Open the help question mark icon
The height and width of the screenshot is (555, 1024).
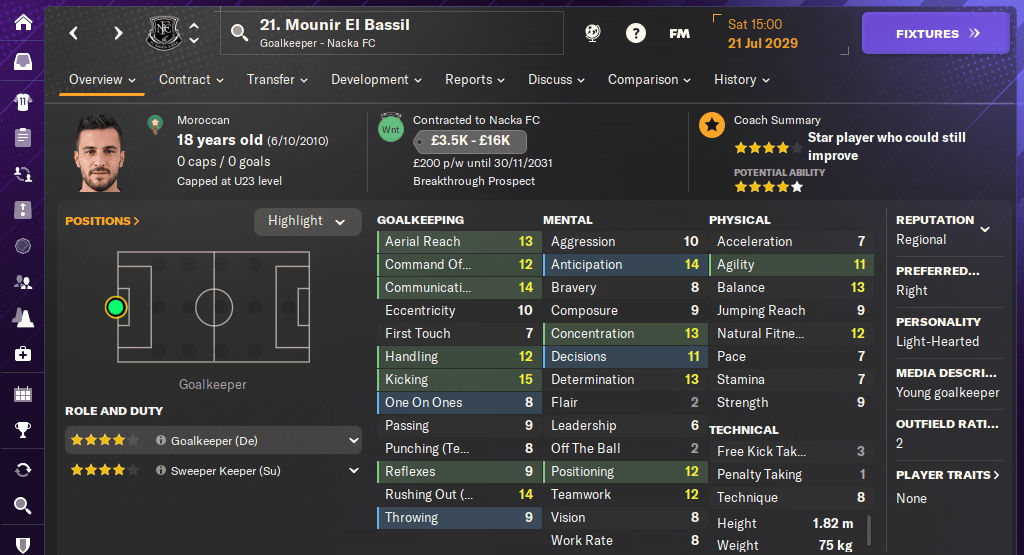coord(636,33)
